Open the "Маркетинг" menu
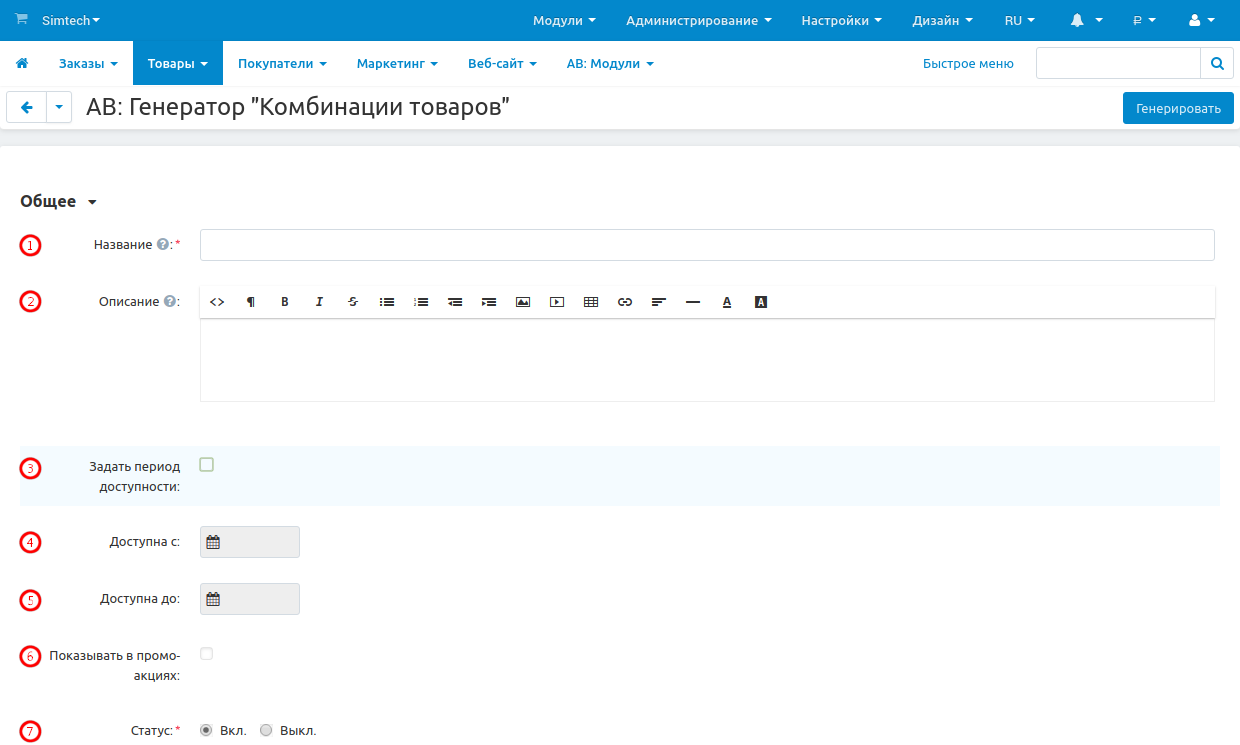 point(397,63)
